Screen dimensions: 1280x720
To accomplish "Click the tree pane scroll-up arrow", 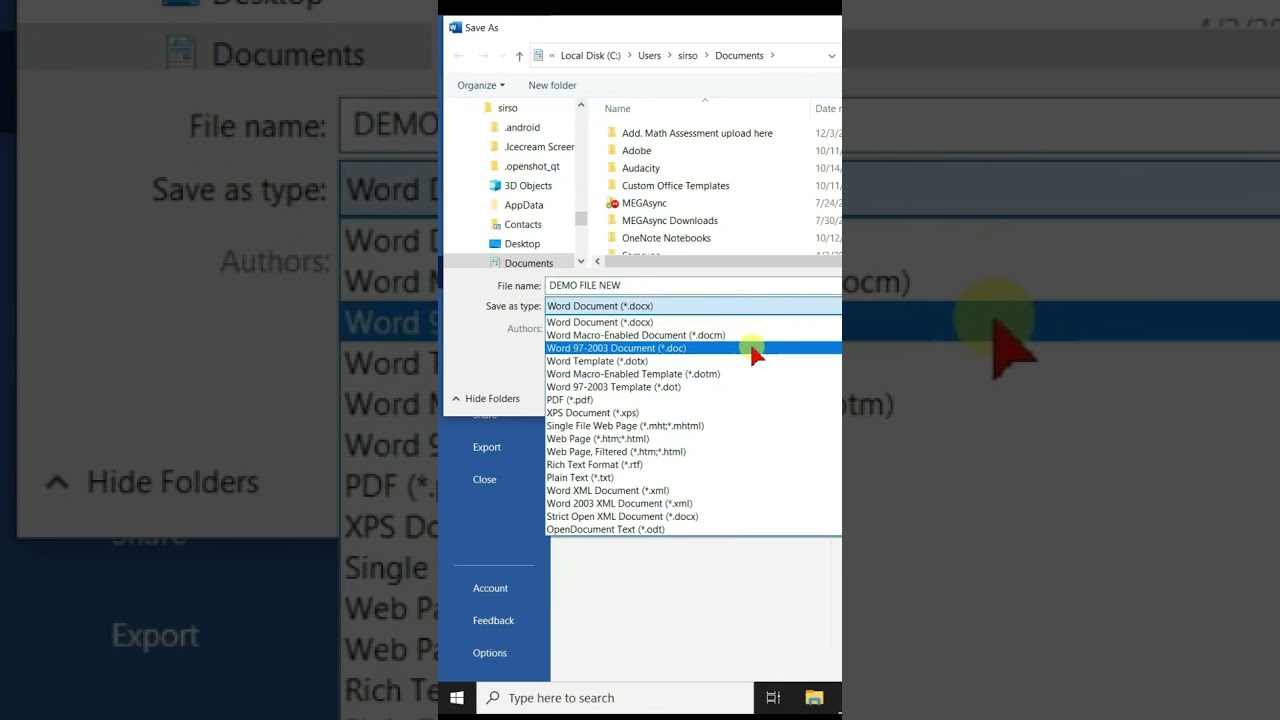I will pos(581,105).
